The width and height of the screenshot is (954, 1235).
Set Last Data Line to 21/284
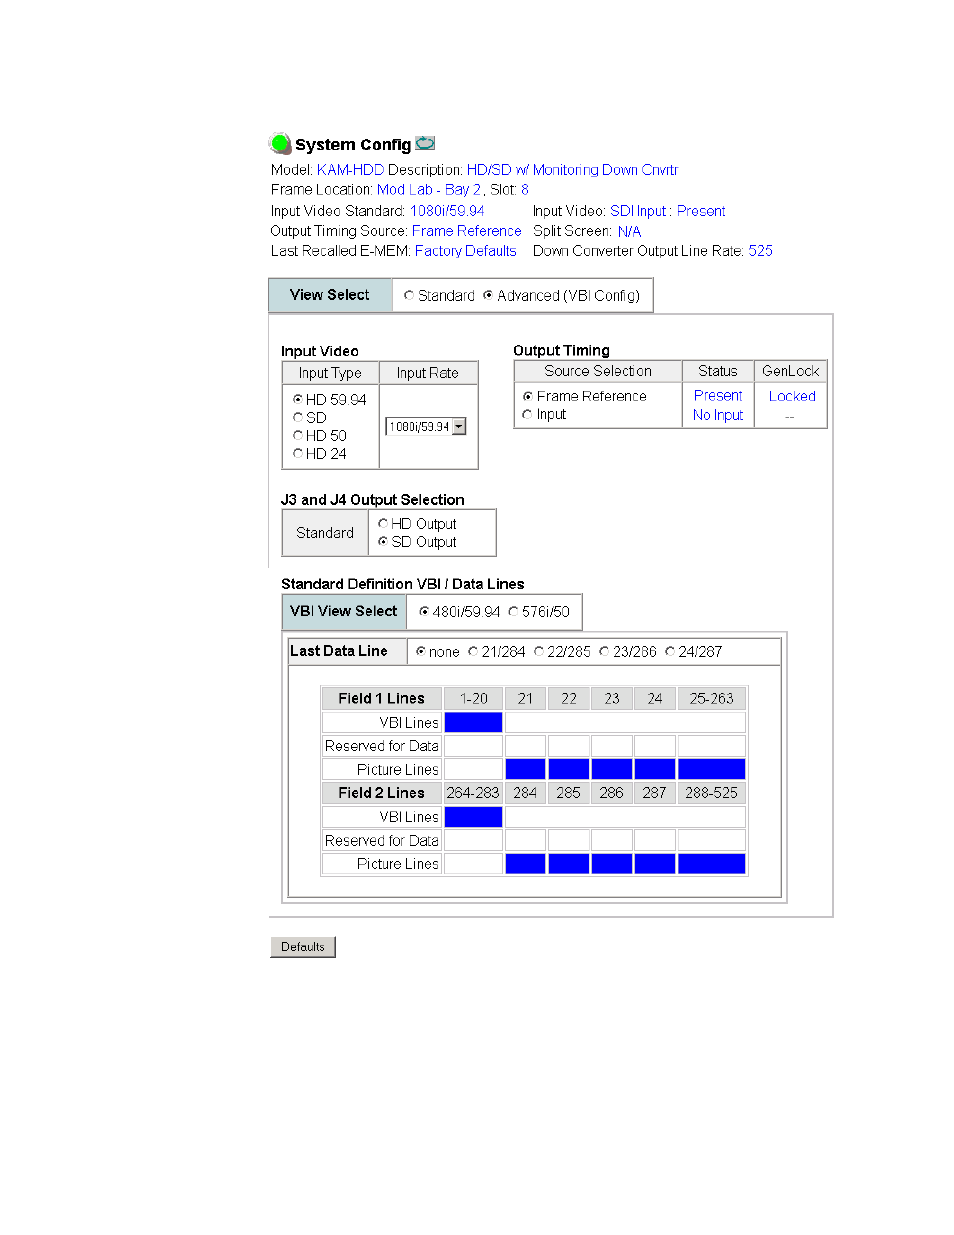coord(473,651)
